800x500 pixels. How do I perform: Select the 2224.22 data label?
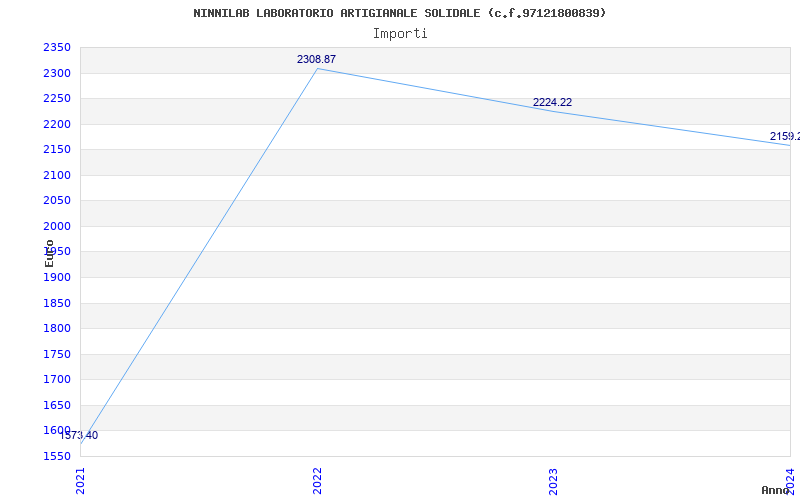(x=552, y=102)
